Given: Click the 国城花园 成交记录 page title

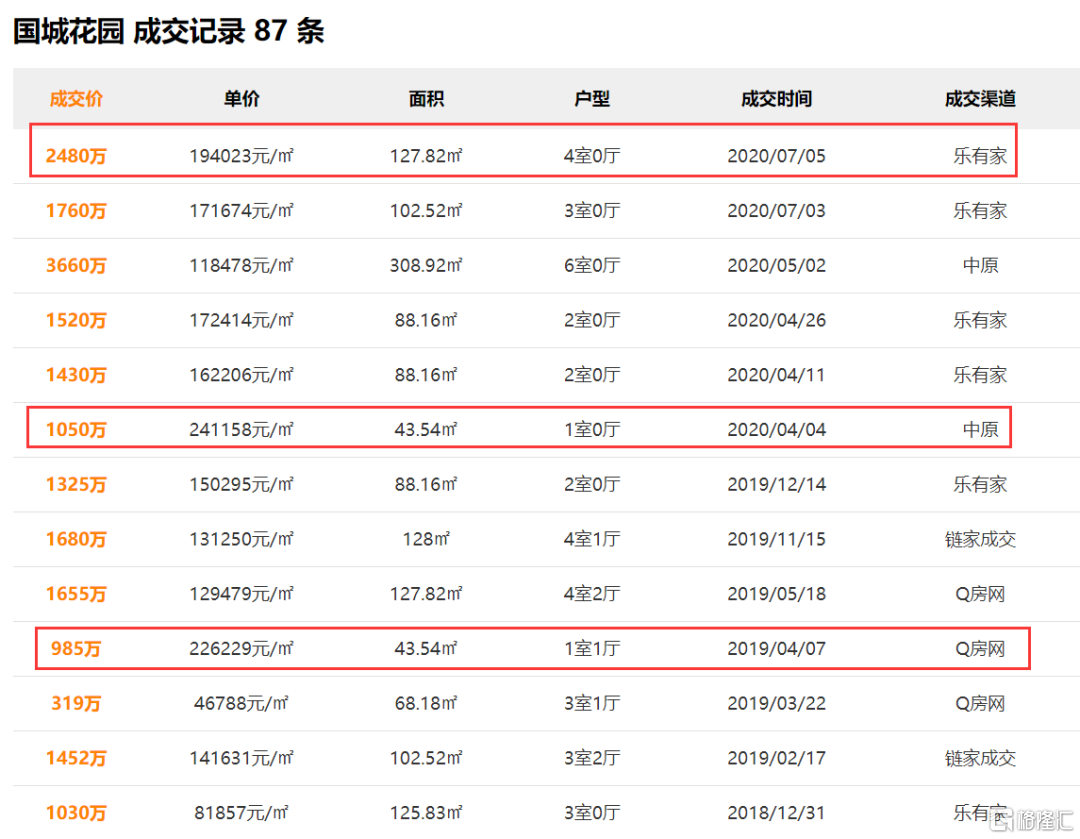Looking at the screenshot, I should pyautogui.click(x=168, y=31).
